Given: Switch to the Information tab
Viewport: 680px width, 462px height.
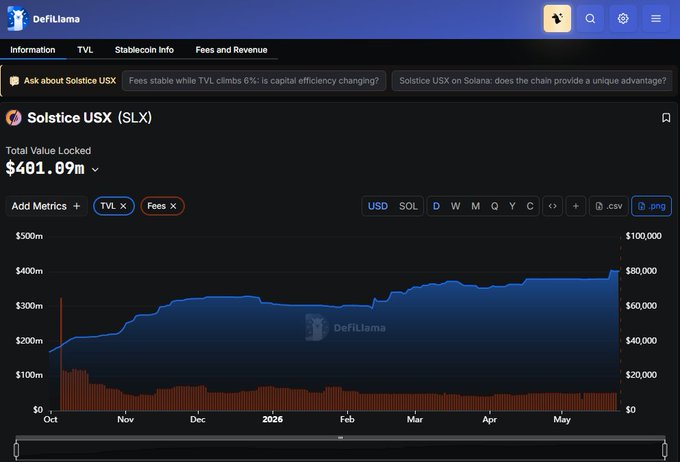Looking at the screenshot, I should 33,50.
